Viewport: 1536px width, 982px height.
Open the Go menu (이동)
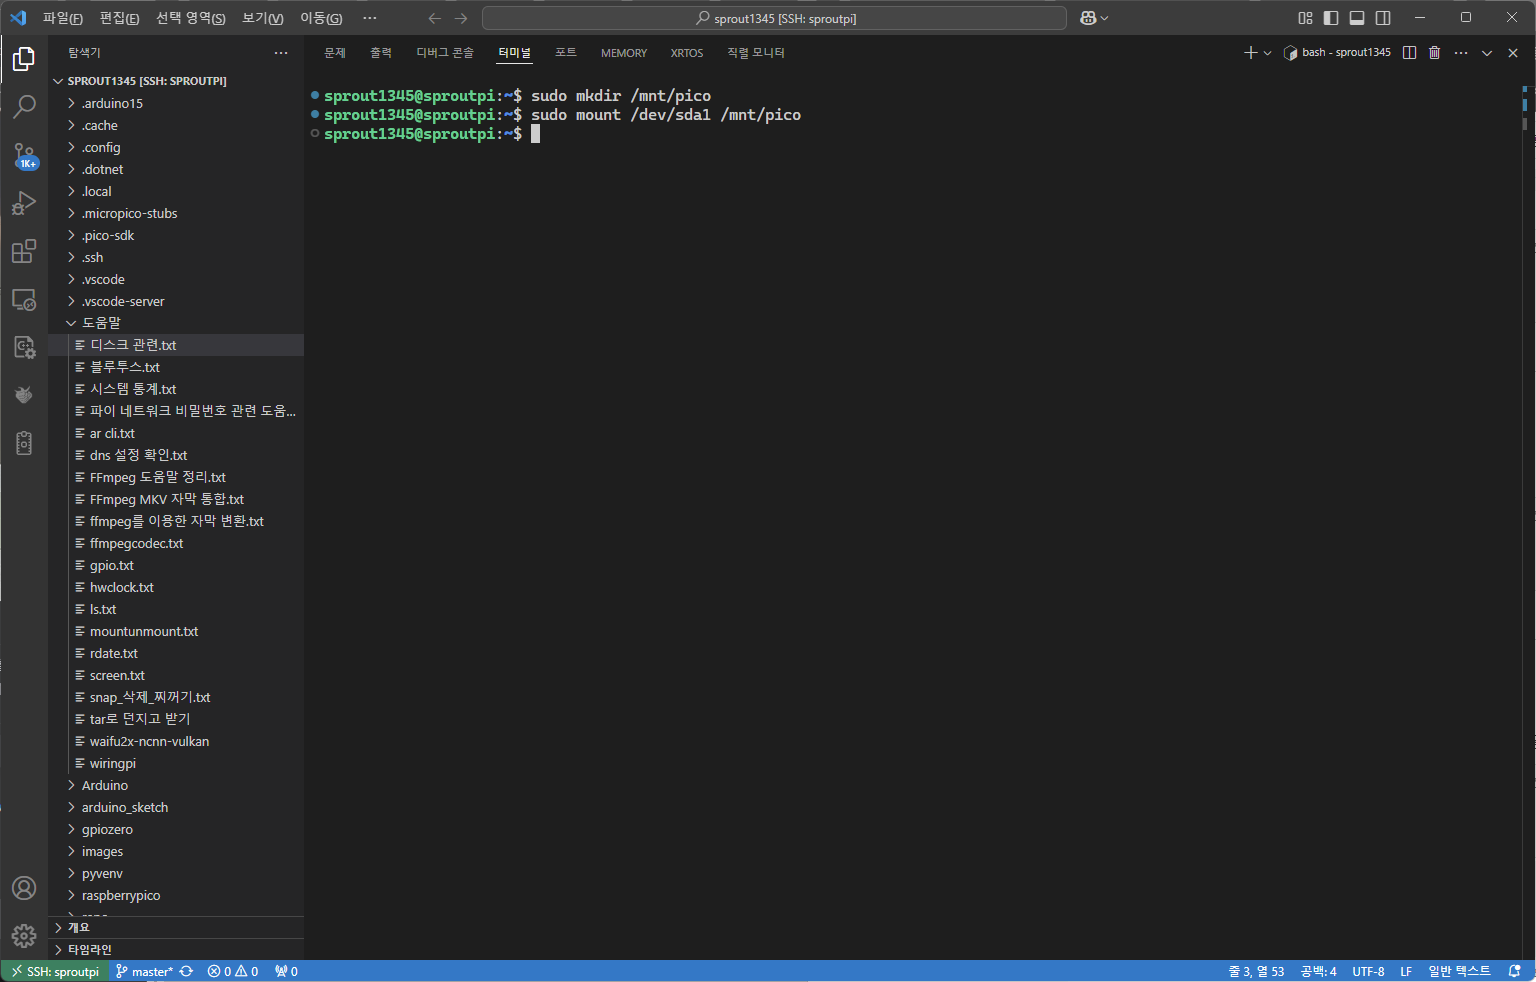click(321, 18)
